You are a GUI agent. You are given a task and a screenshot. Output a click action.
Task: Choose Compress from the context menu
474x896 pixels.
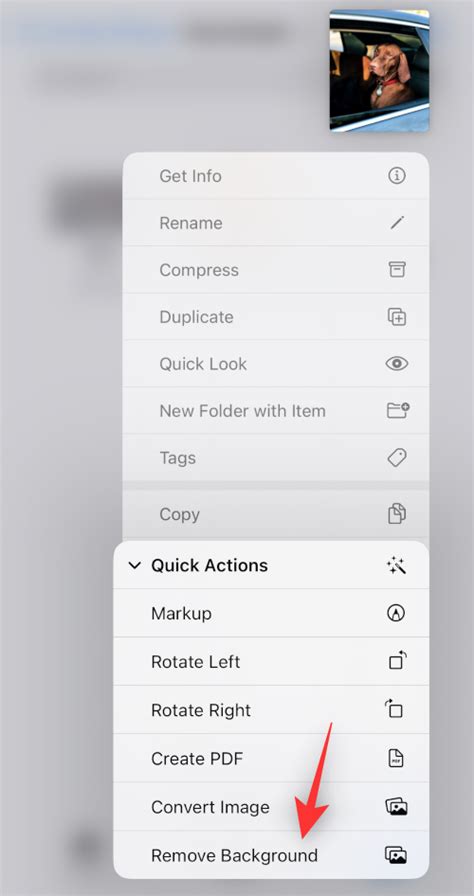pyautogui.click(x=276, y=270)
